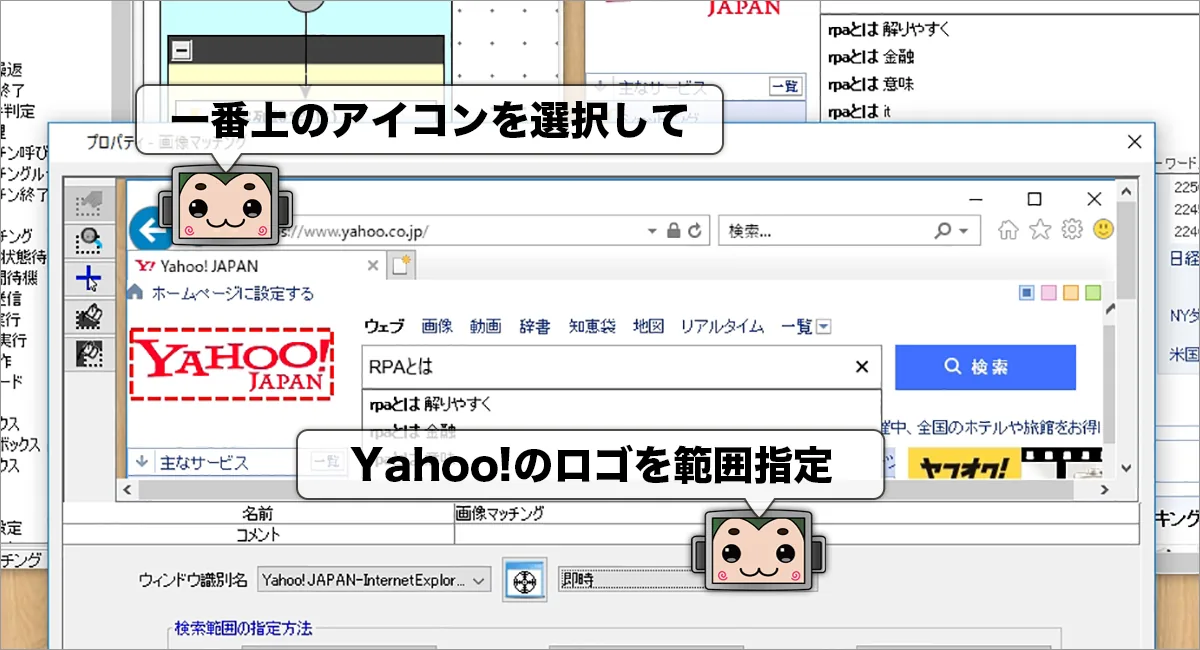Choose the rpaとは 意味 suggestion
The height and width of the screenshot is (650, 1200).
[x=871, y=84]
